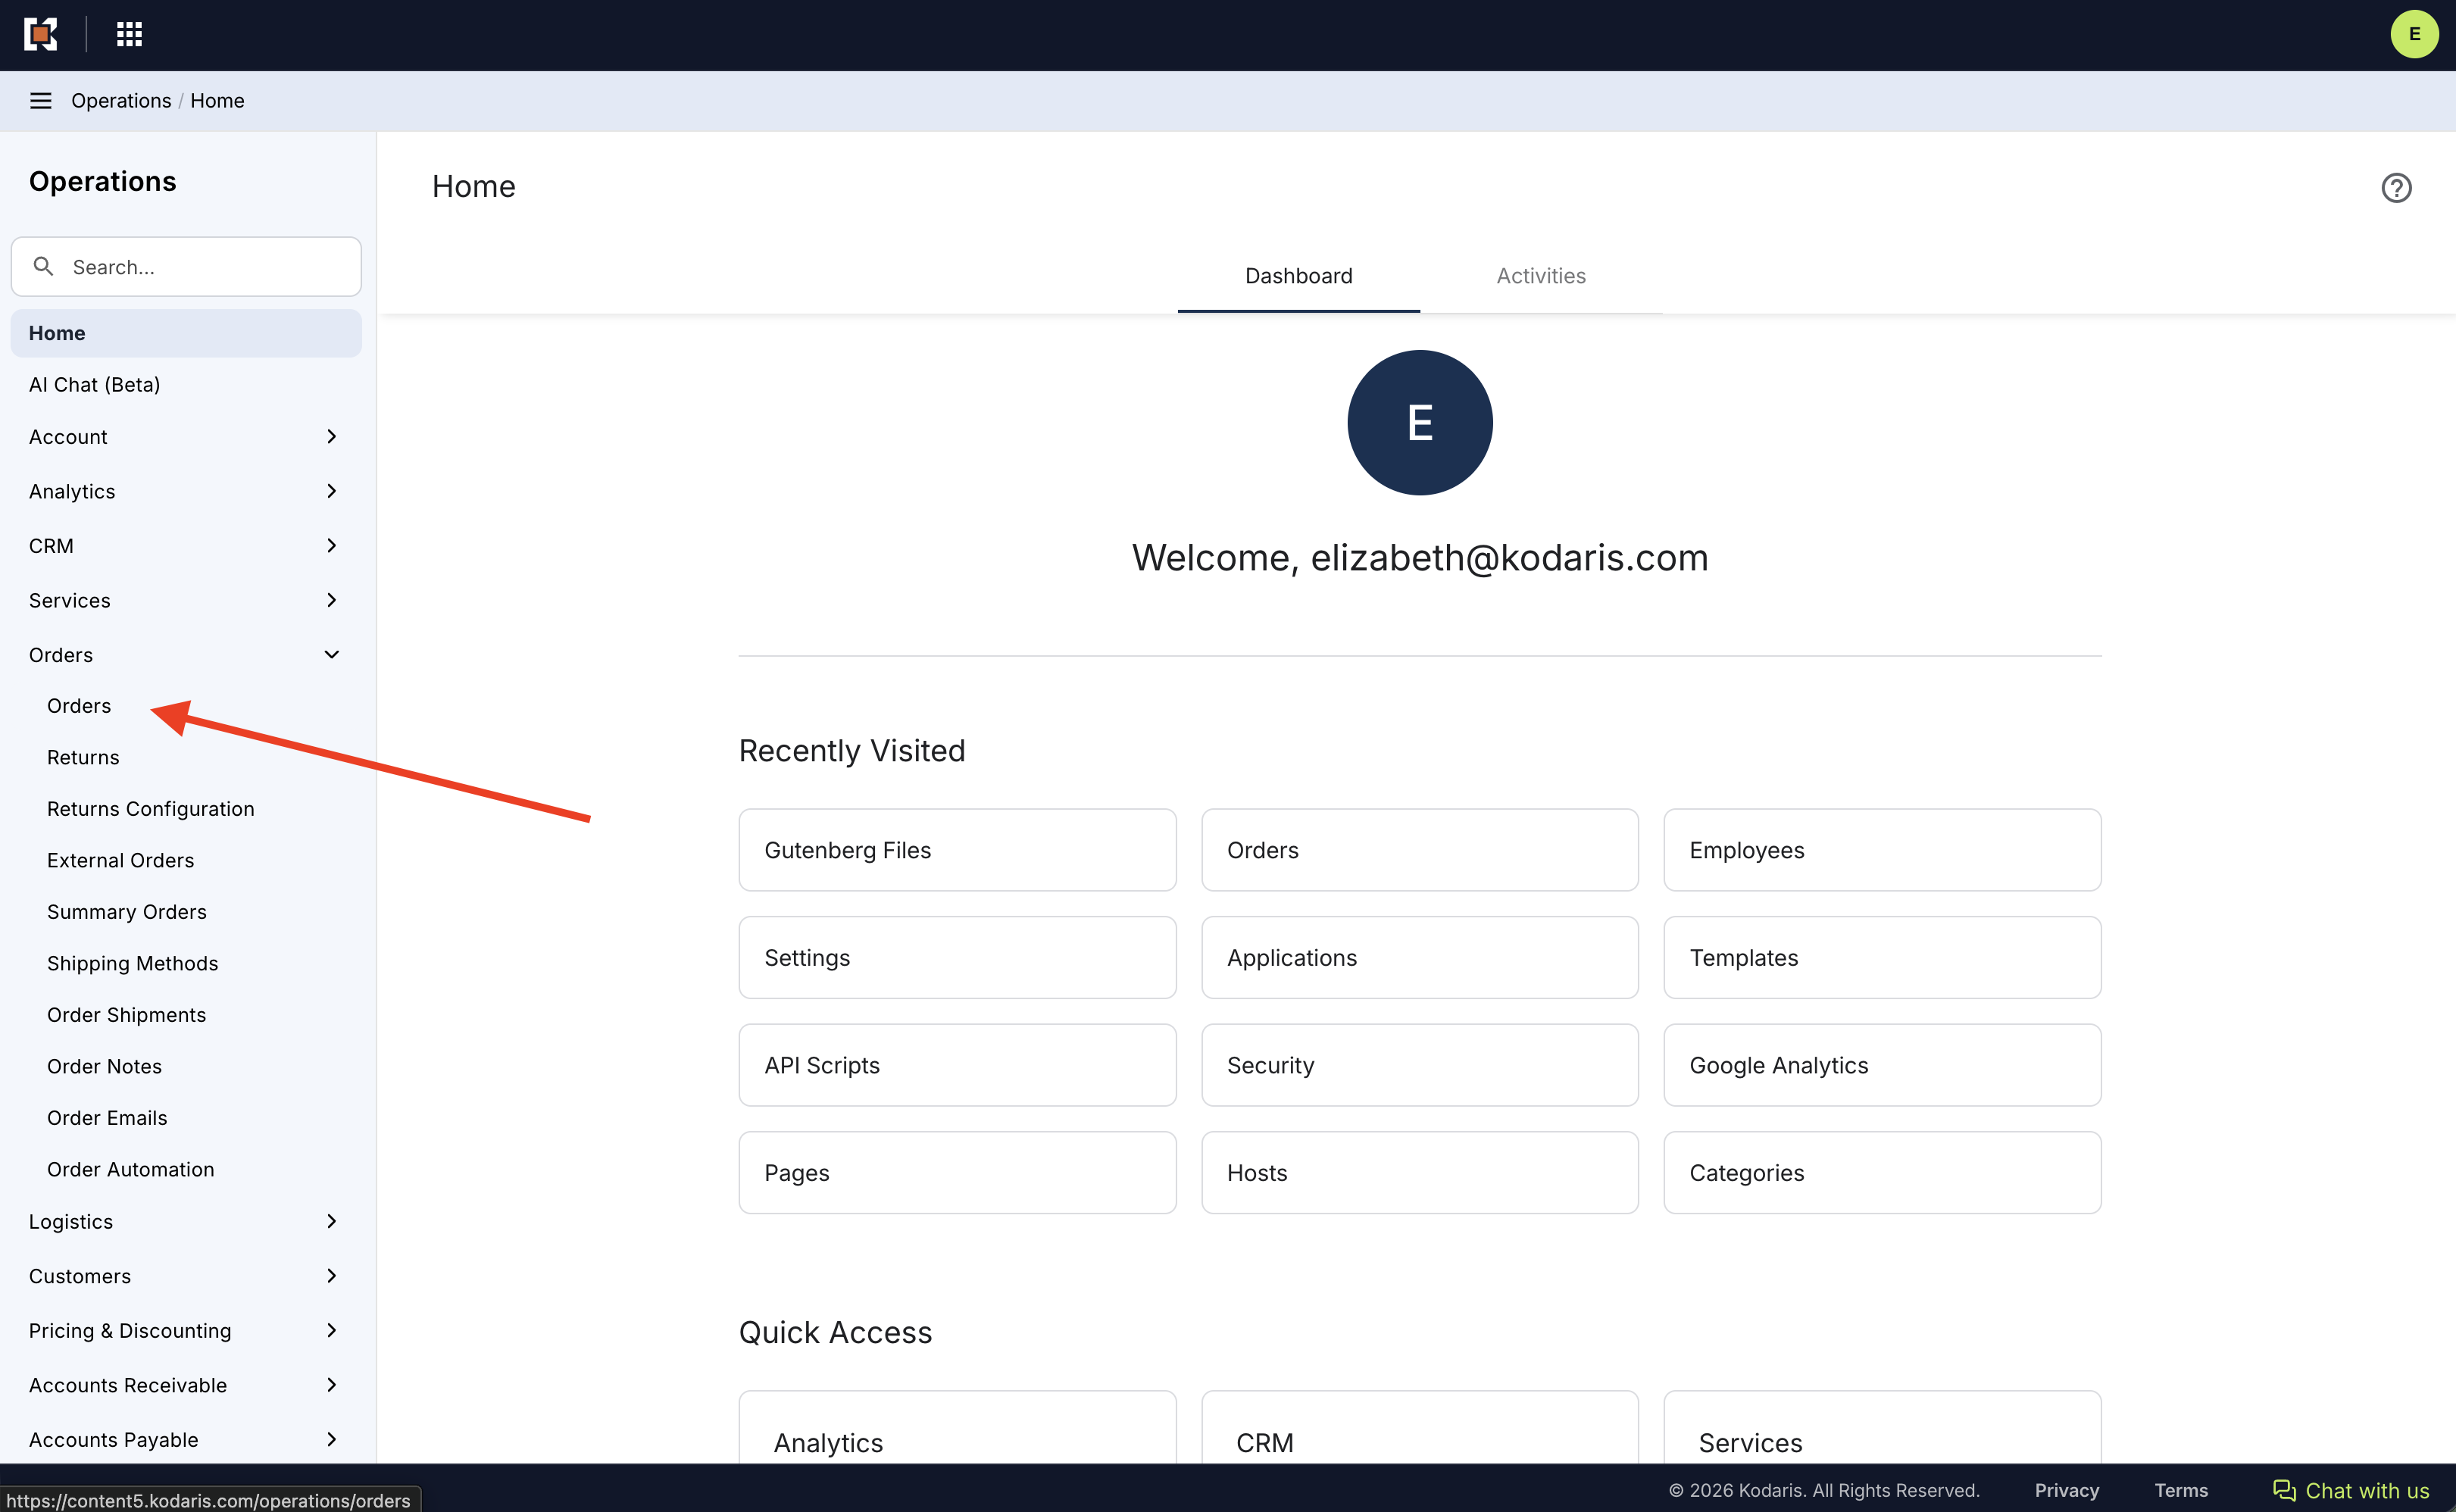The width and height of the screenshot is (2456, 1512).
Task: Open the apps grid launcher
Action: [x=129, y=34]
